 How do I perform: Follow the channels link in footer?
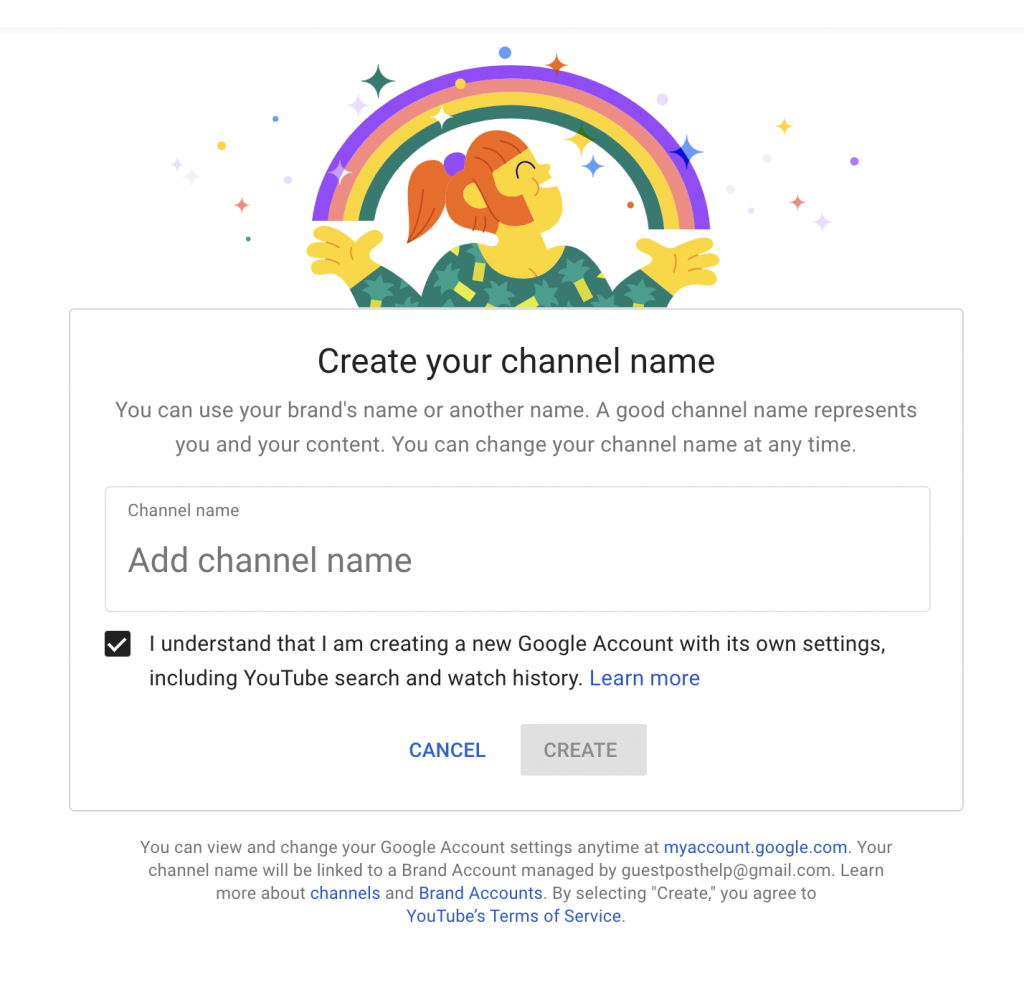(x=345, y=893)
